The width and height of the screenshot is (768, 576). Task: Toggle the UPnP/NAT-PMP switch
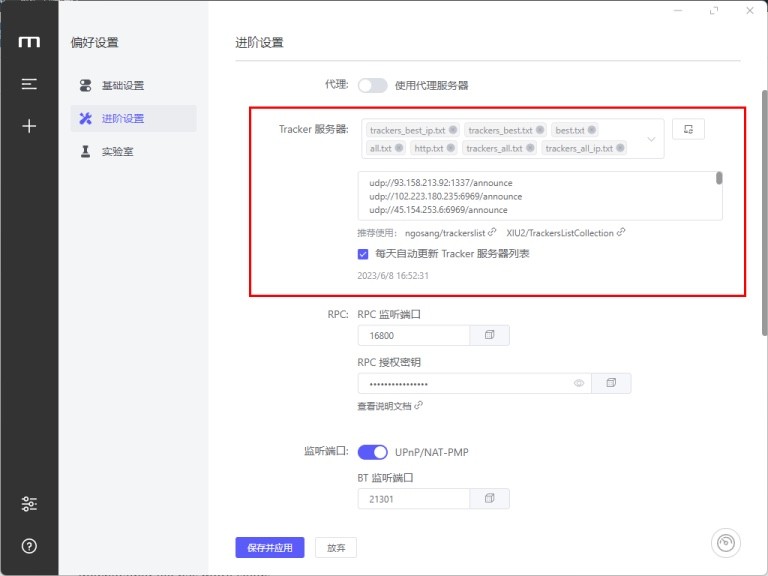click(x=372, y=452)
